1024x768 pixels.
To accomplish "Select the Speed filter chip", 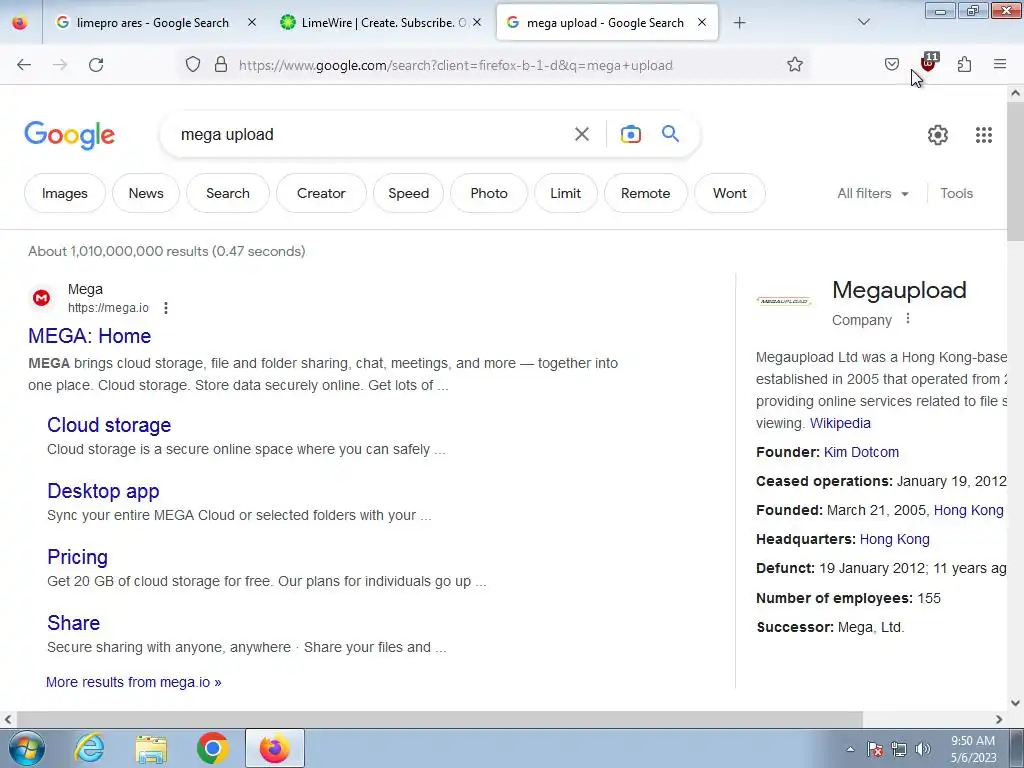I will tap(408, 193).
